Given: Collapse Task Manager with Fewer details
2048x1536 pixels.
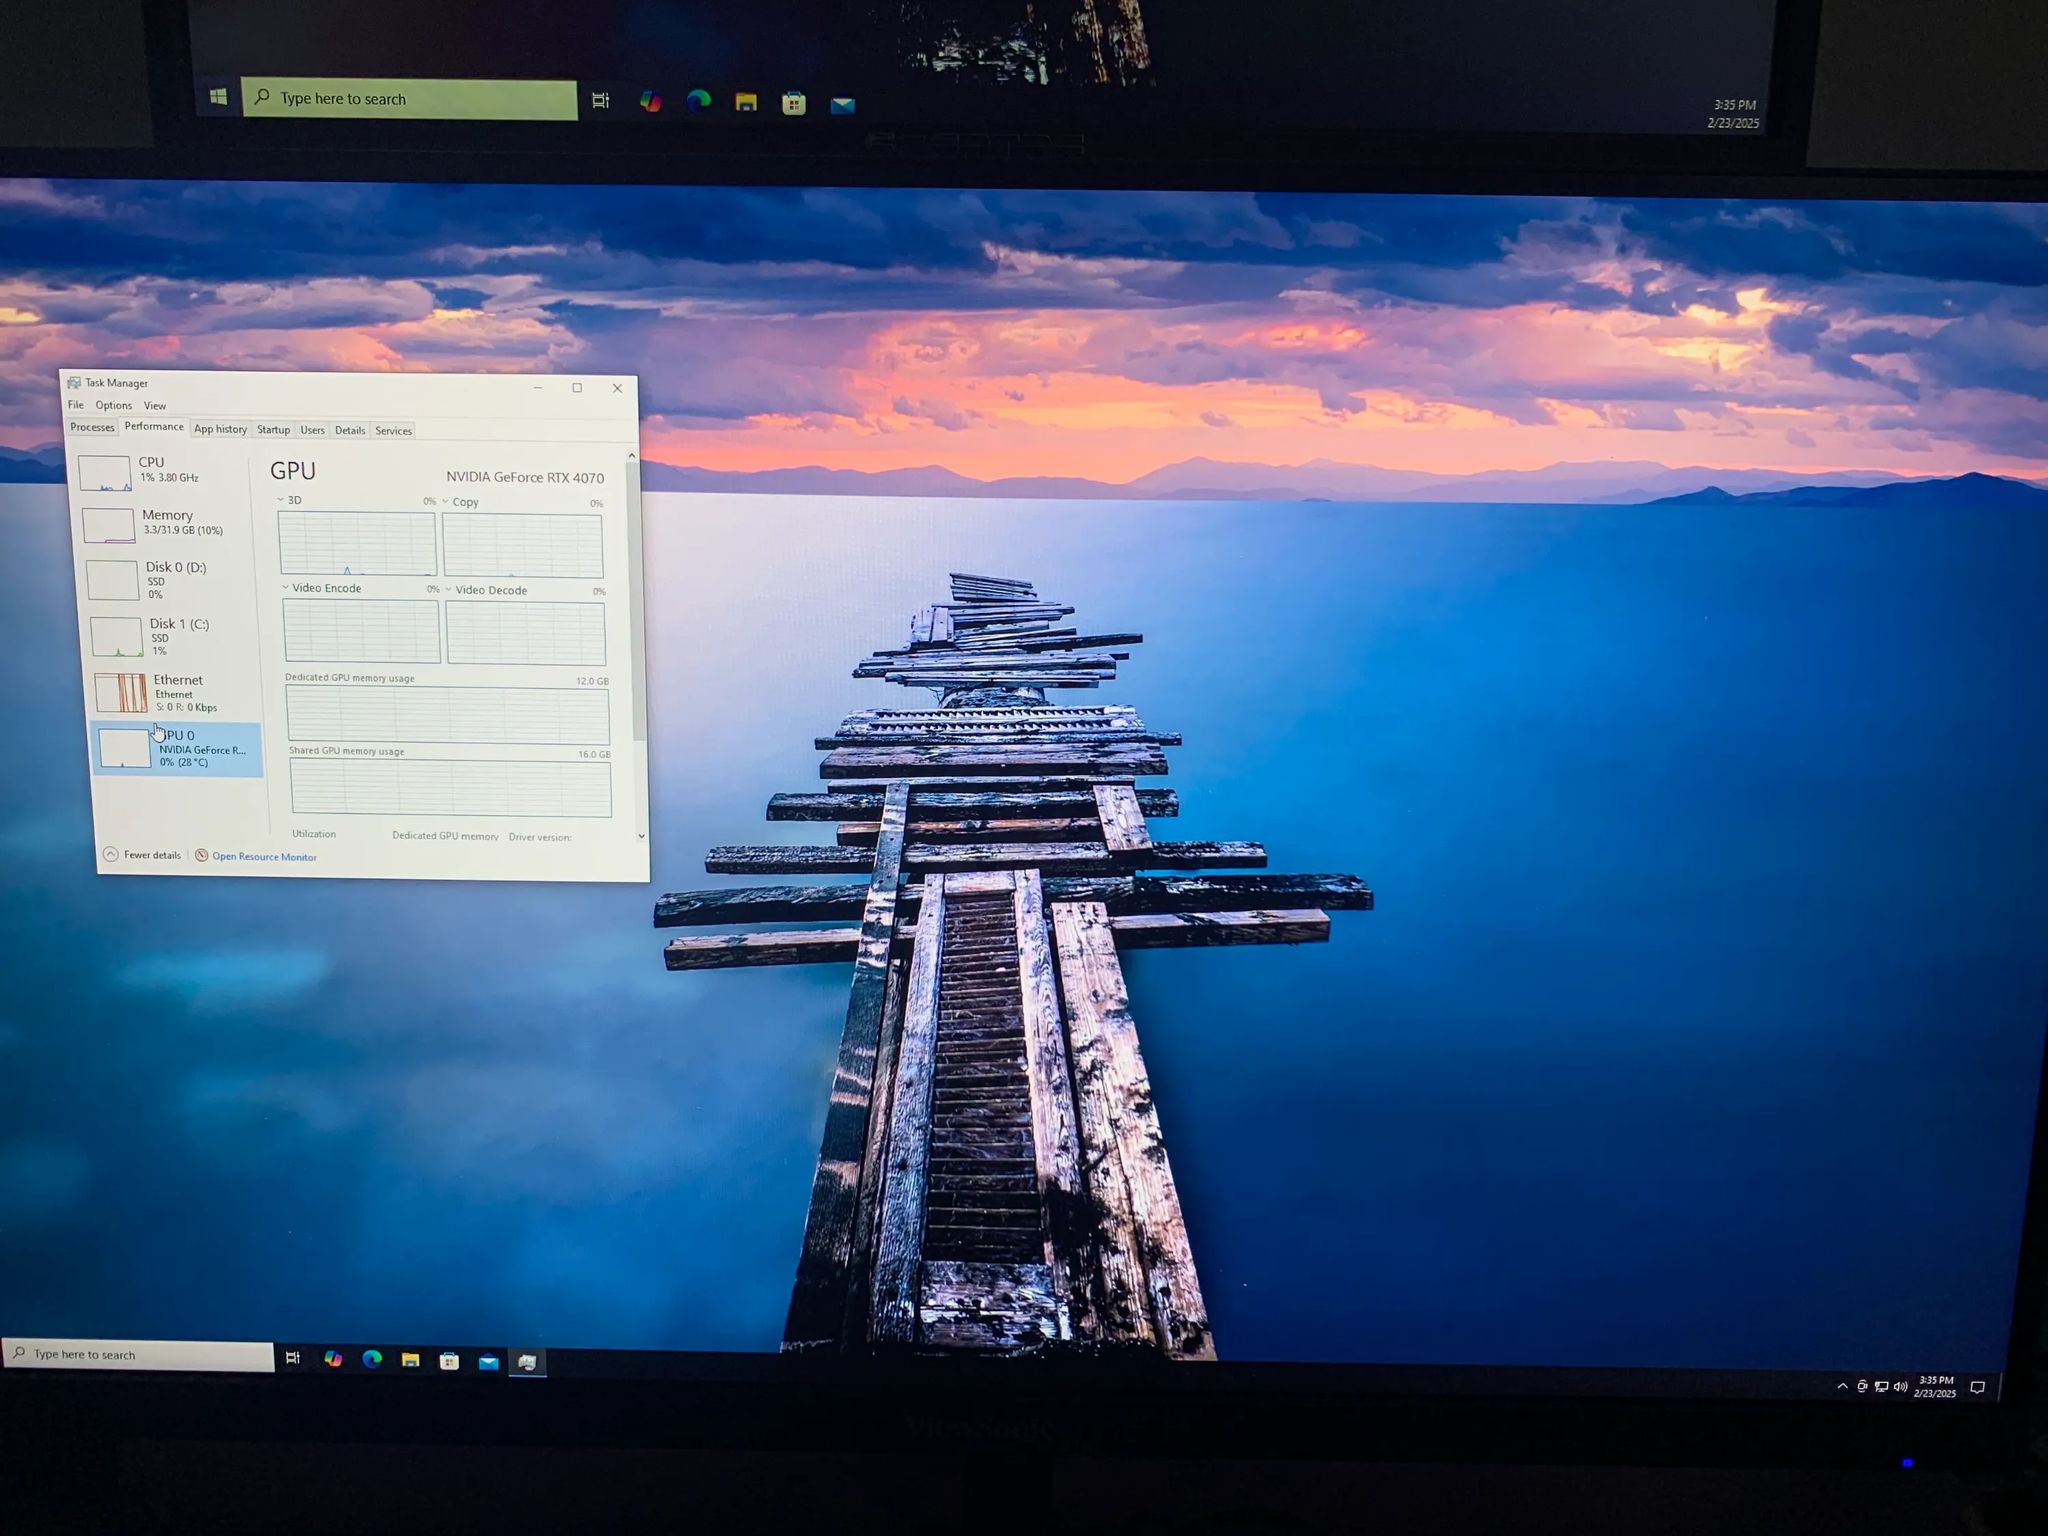Looking at the screenshot, I should (x=142, y=855).
